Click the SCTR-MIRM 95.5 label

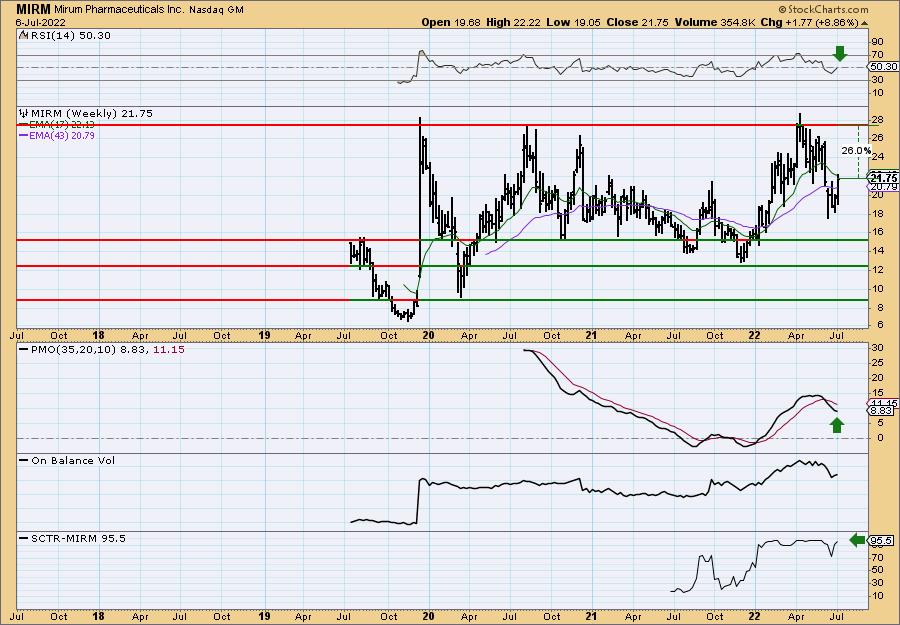(77, 538)
